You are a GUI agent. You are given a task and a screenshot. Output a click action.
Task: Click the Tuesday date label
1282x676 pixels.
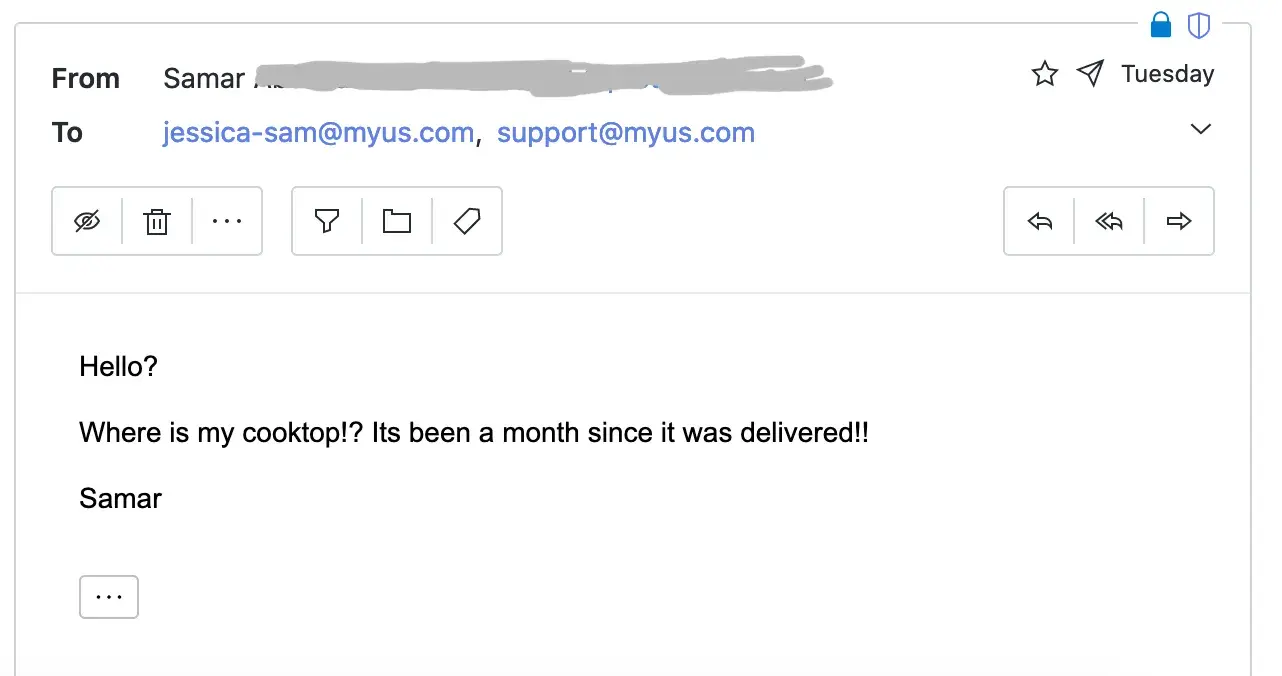(1168, 74)
